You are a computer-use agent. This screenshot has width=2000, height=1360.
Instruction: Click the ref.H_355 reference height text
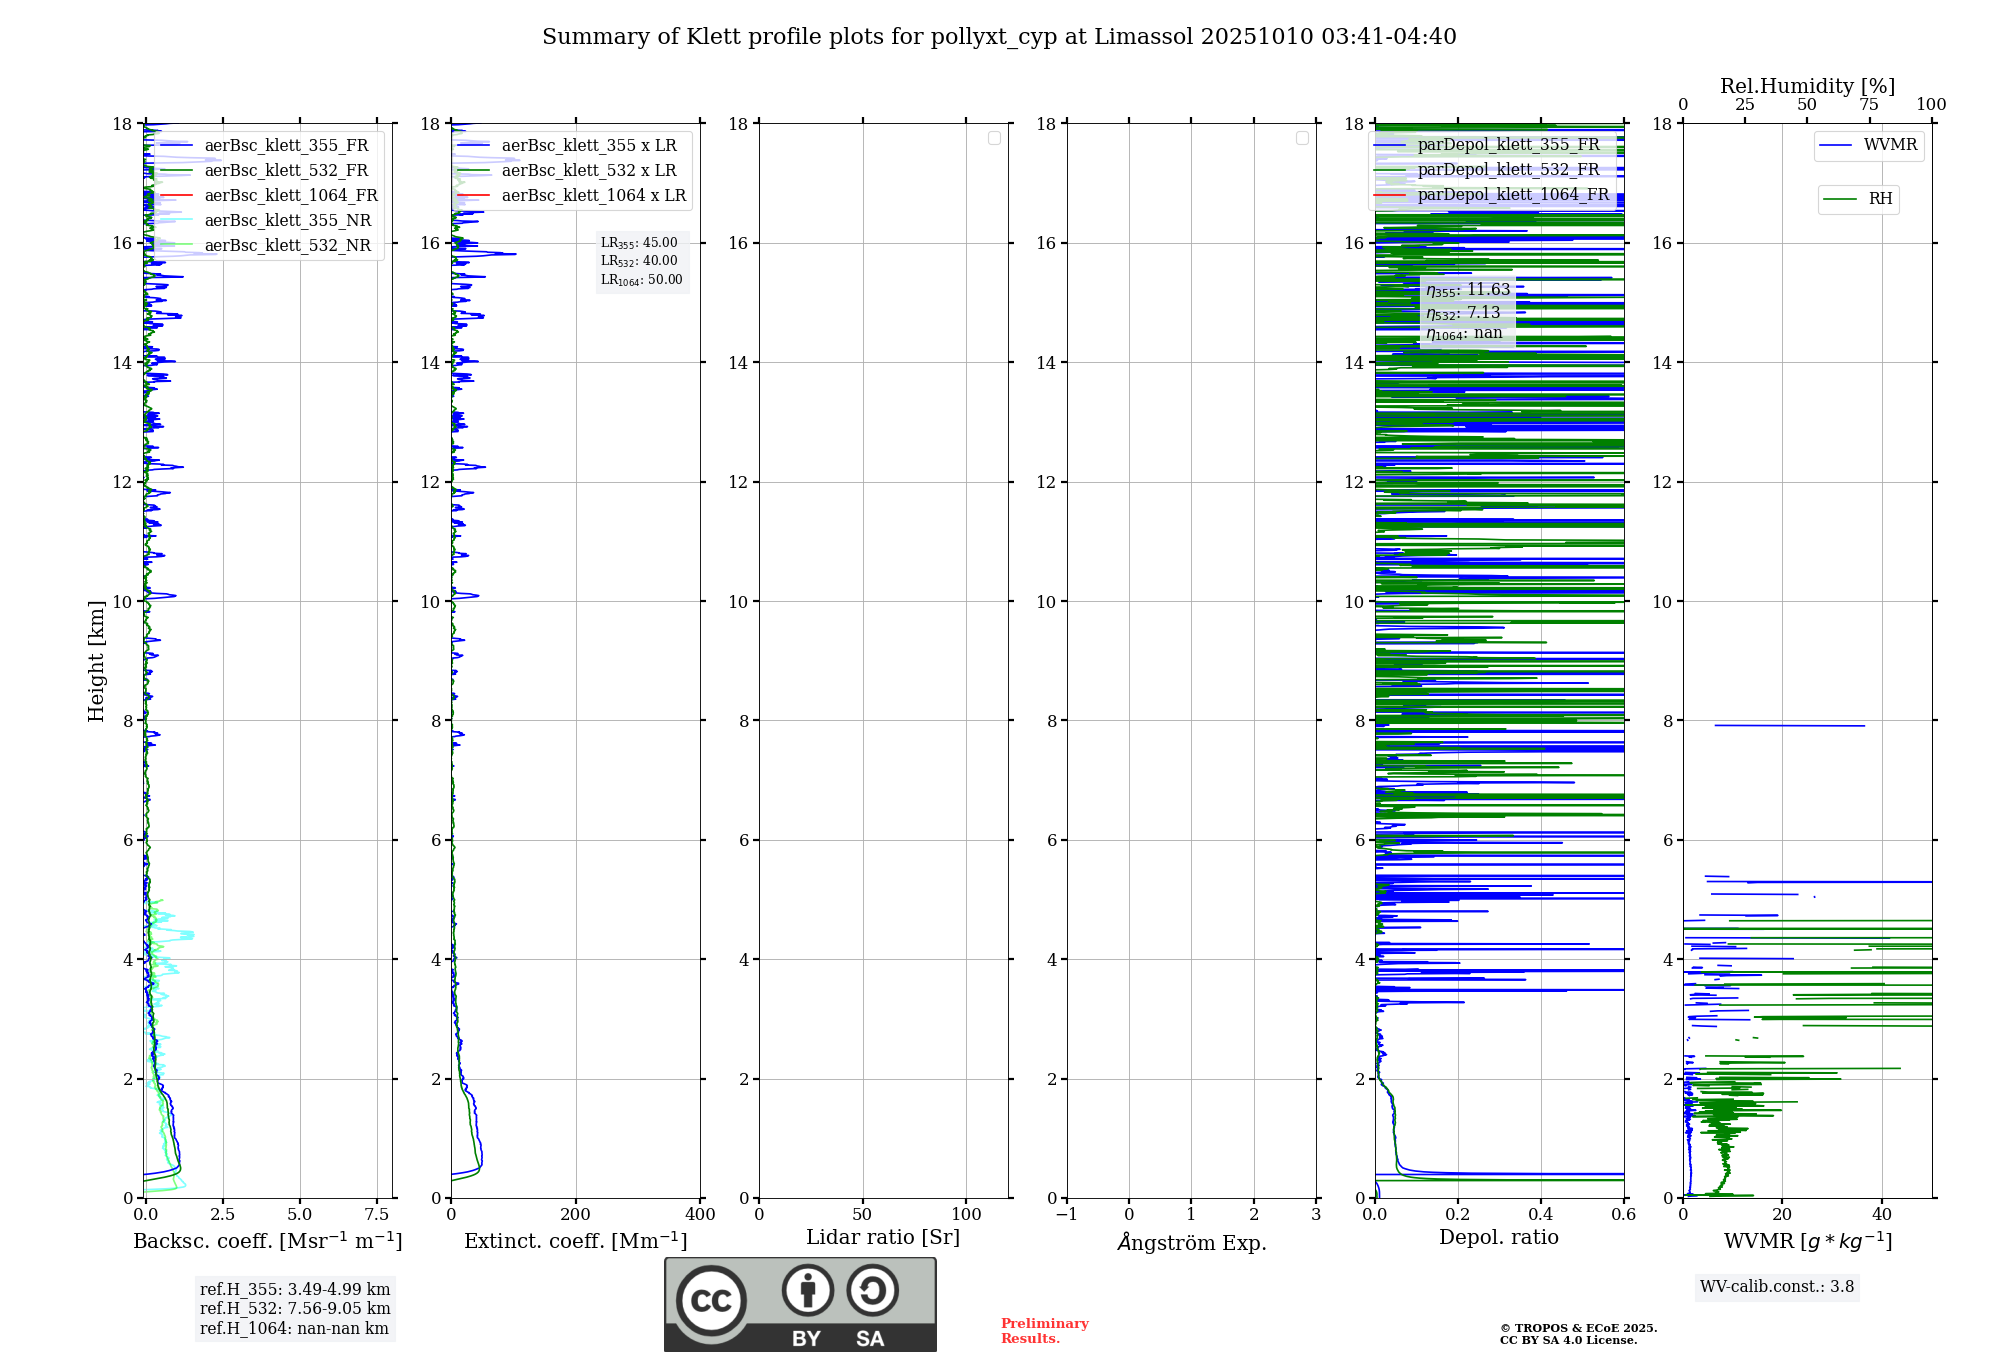pos(295,1290)
